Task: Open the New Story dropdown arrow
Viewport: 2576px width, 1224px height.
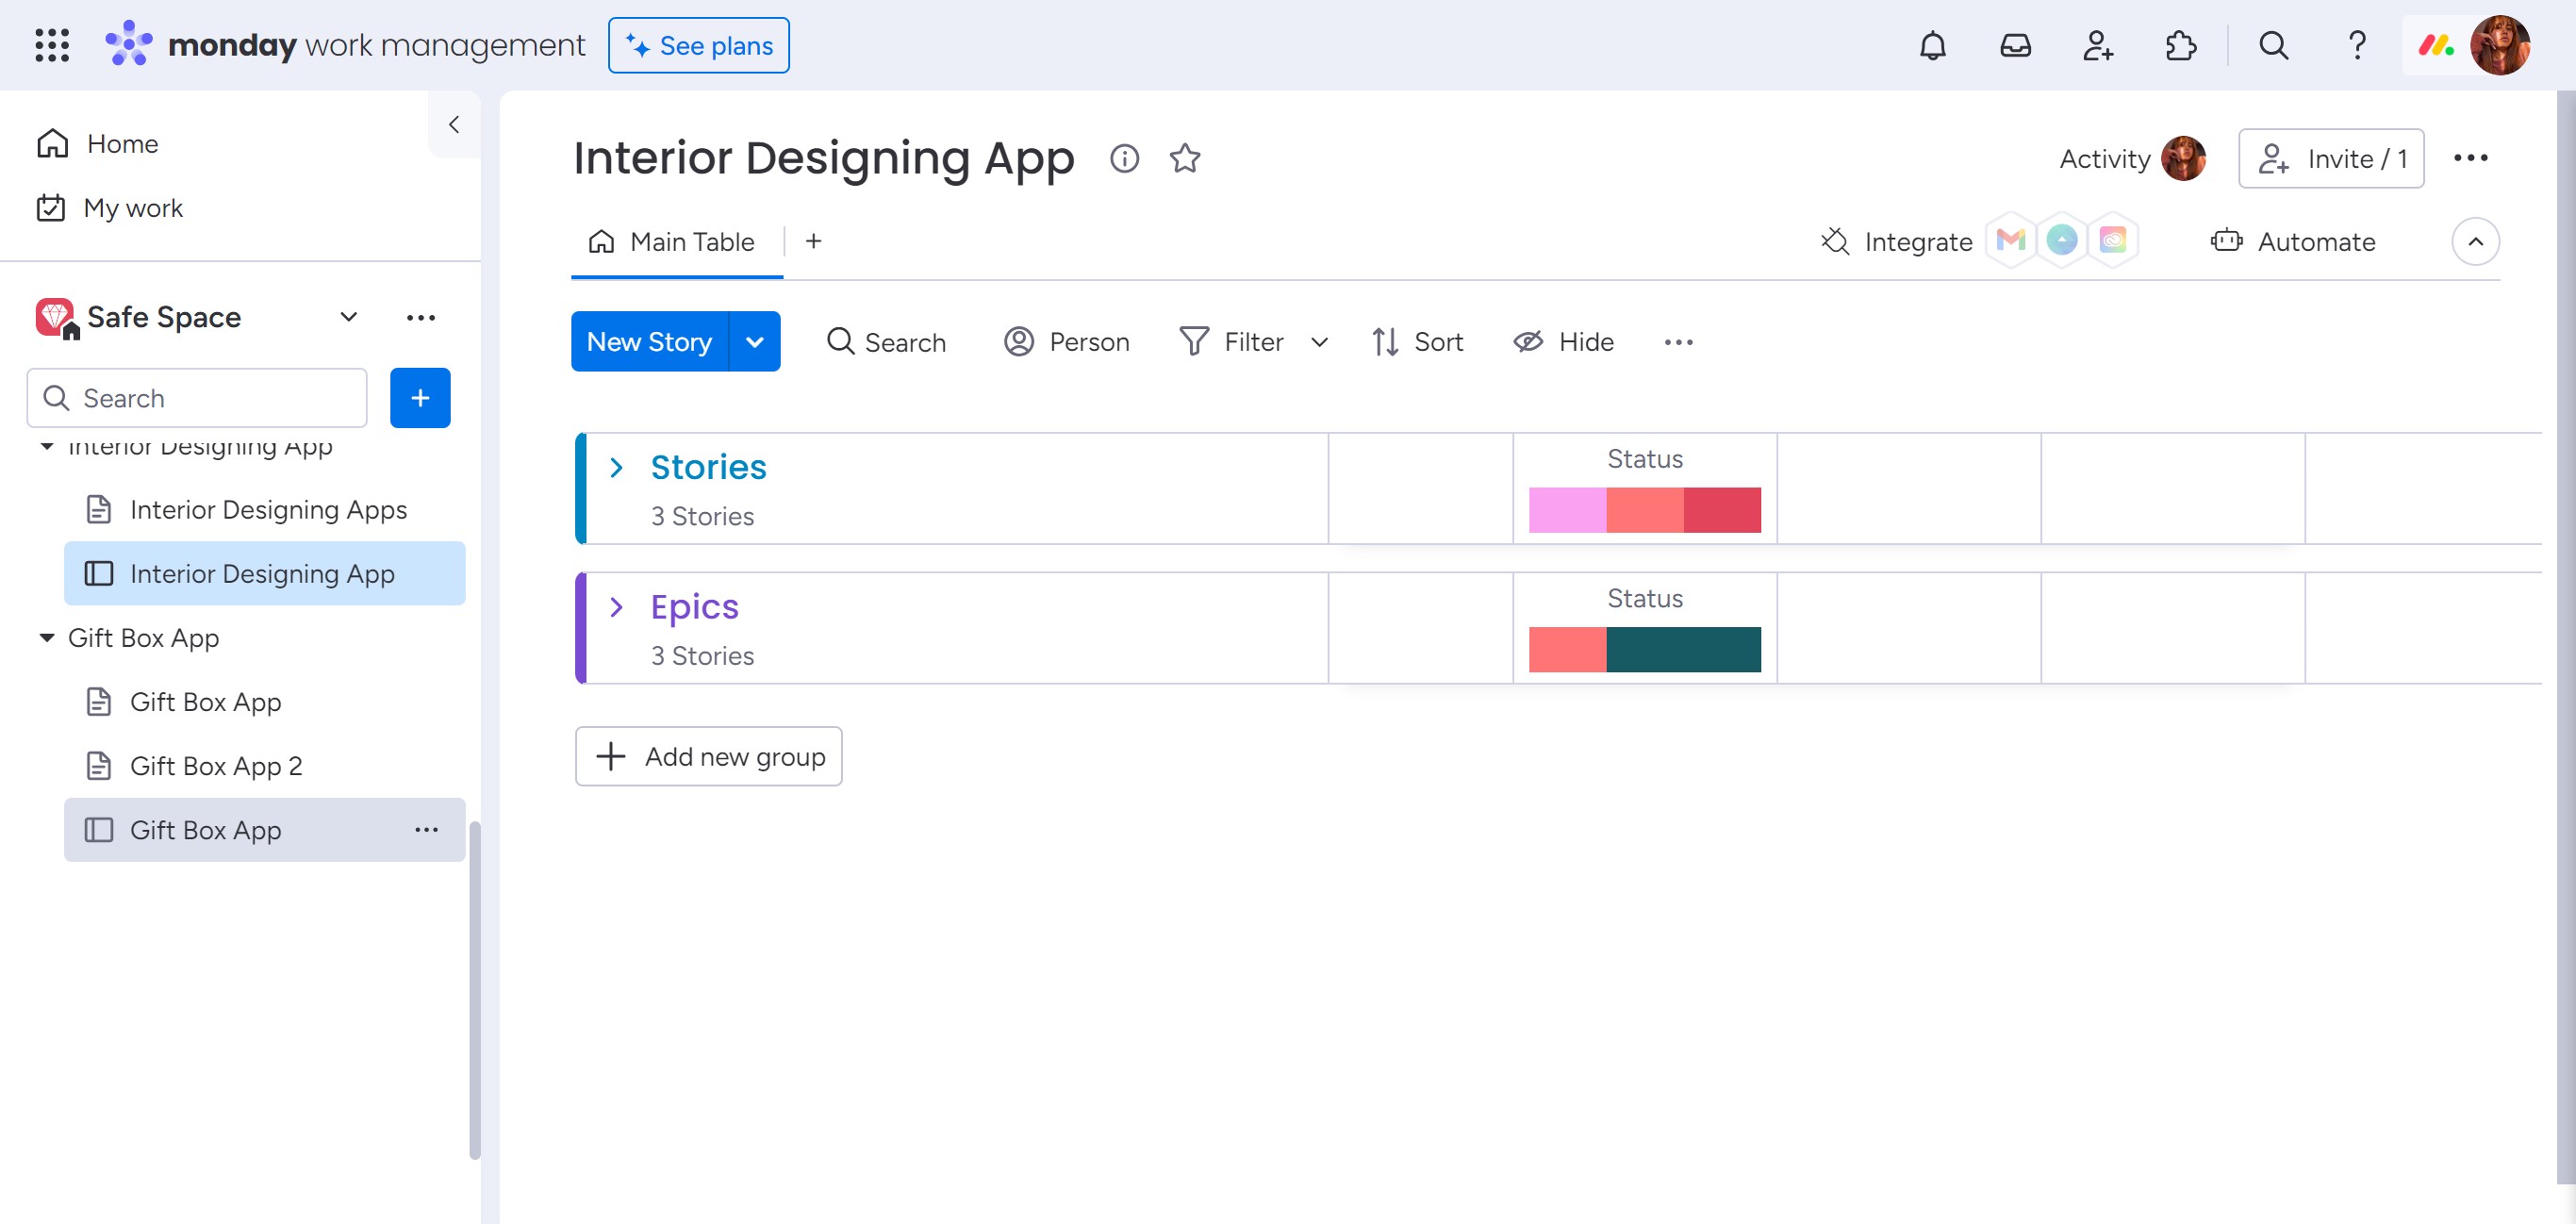Action: 755,342
